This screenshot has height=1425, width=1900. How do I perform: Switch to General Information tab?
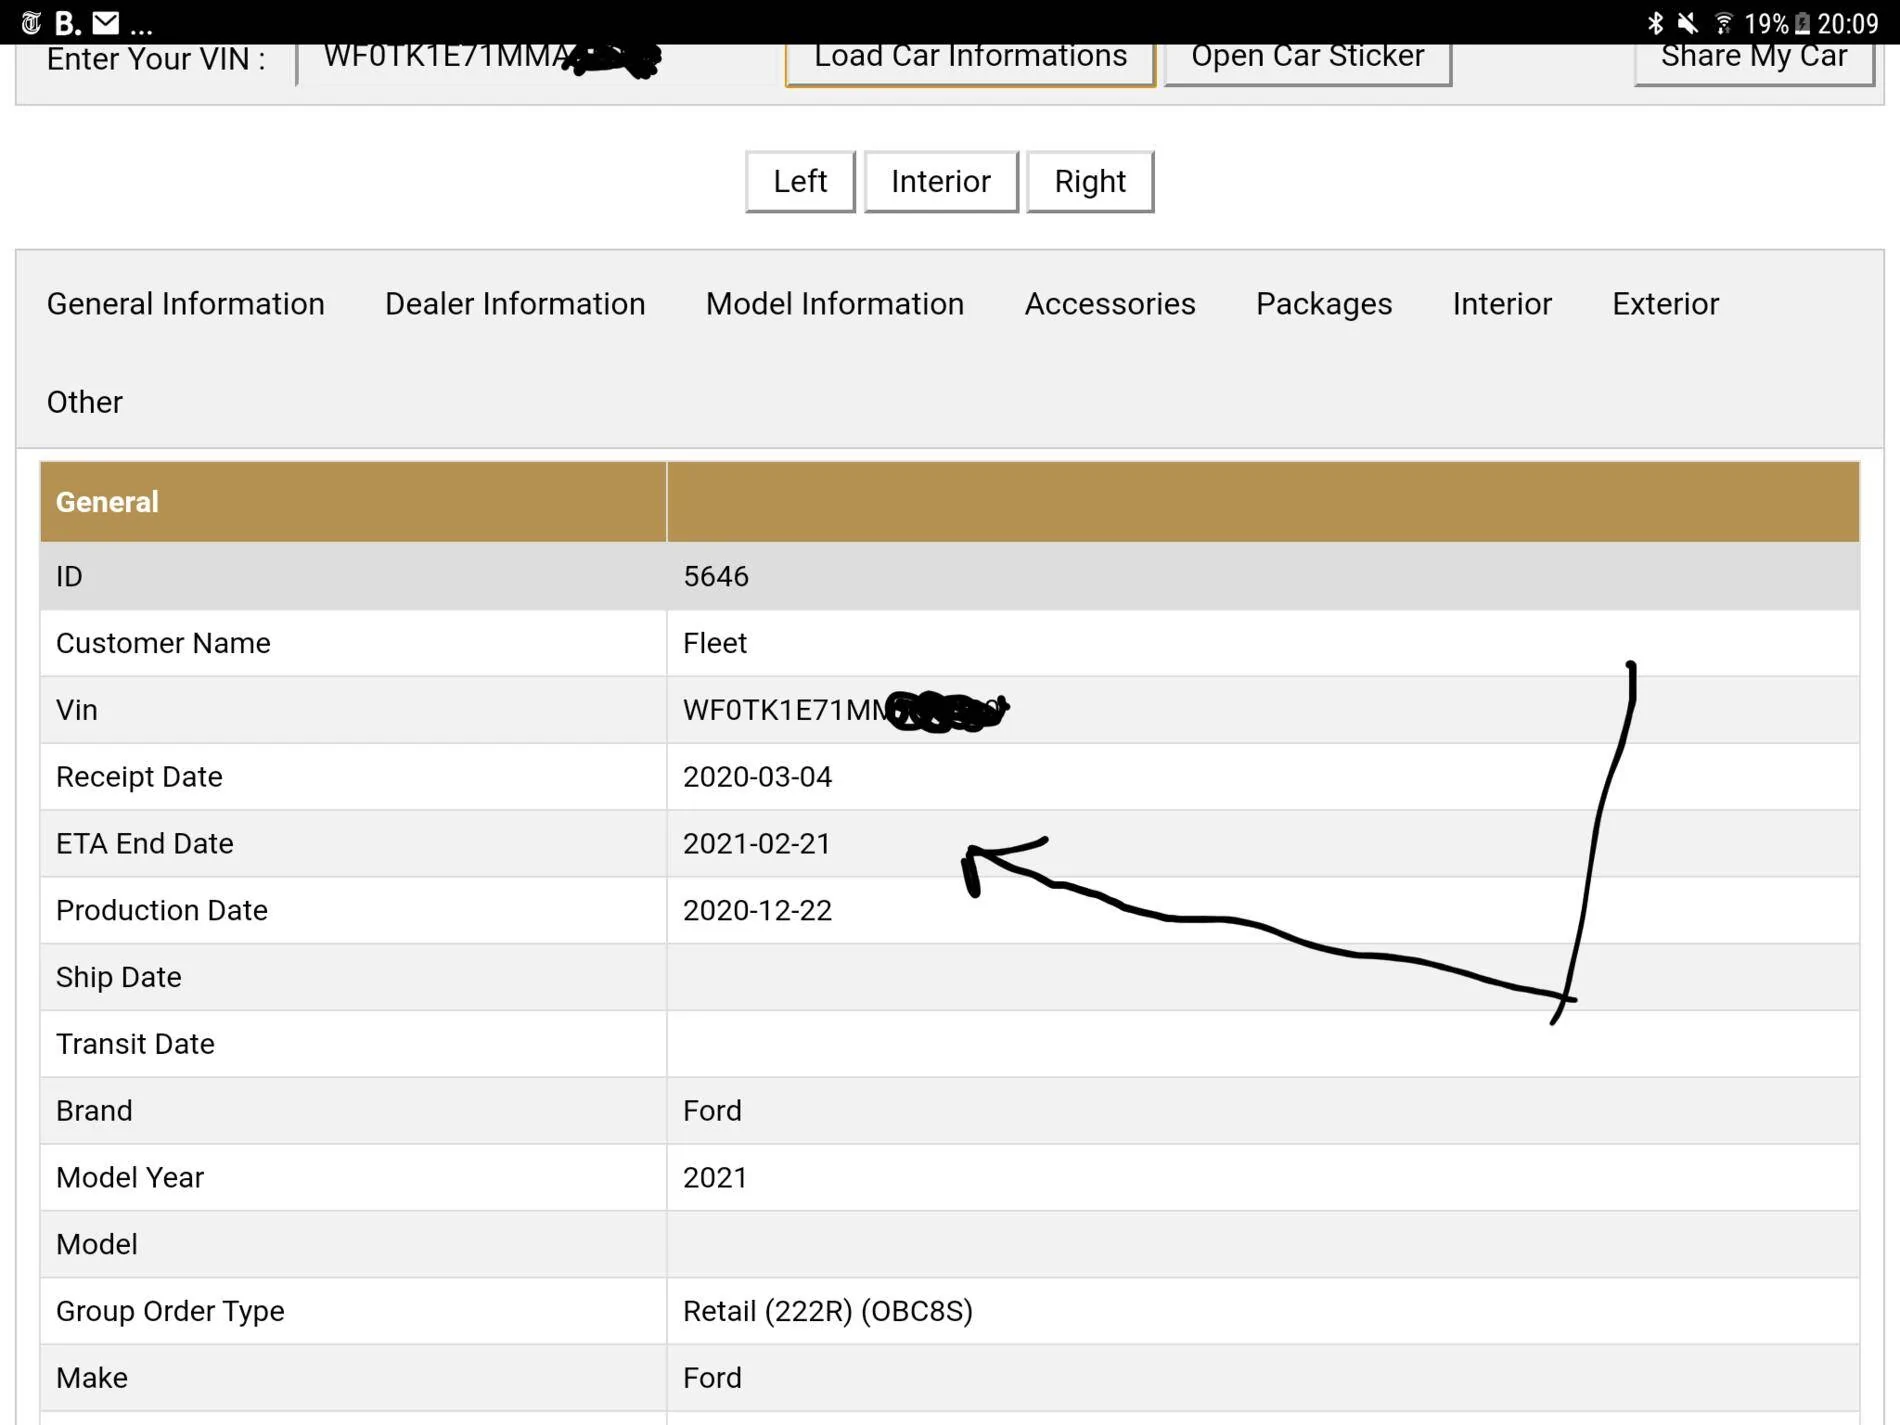coord(186,303)
